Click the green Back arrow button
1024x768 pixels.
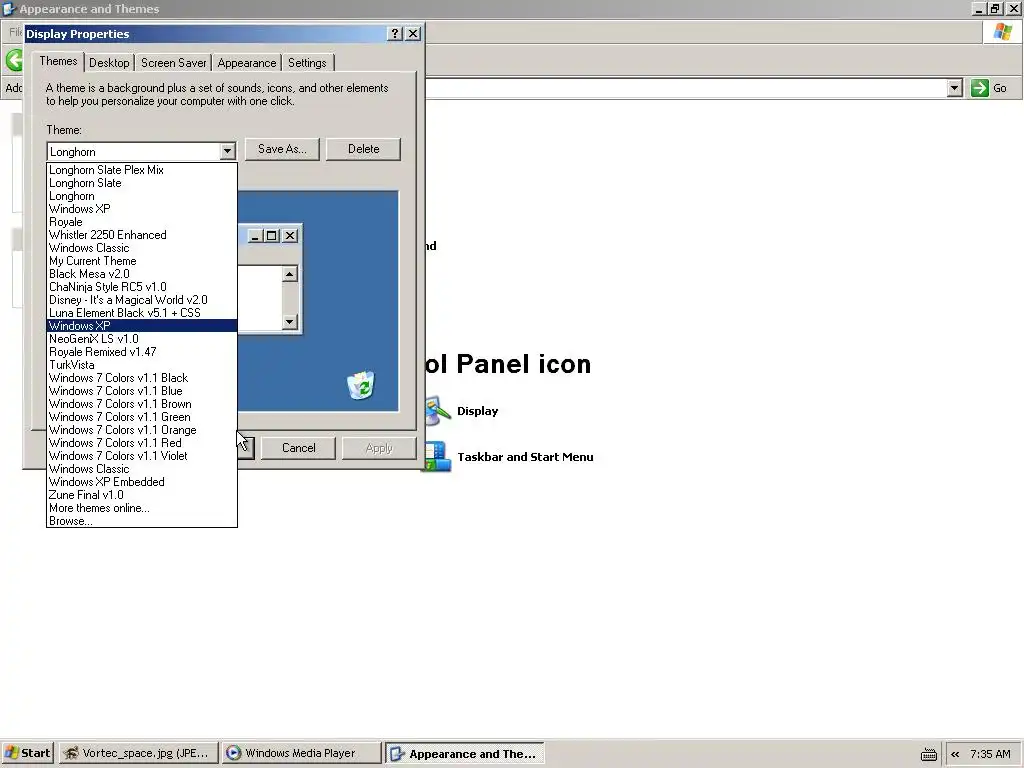point(14,61)
